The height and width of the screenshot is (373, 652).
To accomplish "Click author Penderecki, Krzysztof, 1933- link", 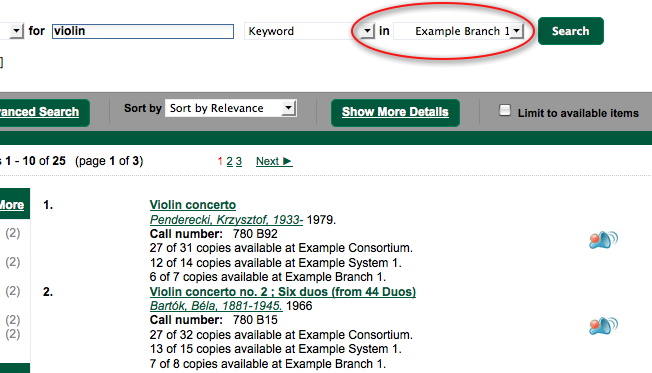I will click(x=226, y=220).
